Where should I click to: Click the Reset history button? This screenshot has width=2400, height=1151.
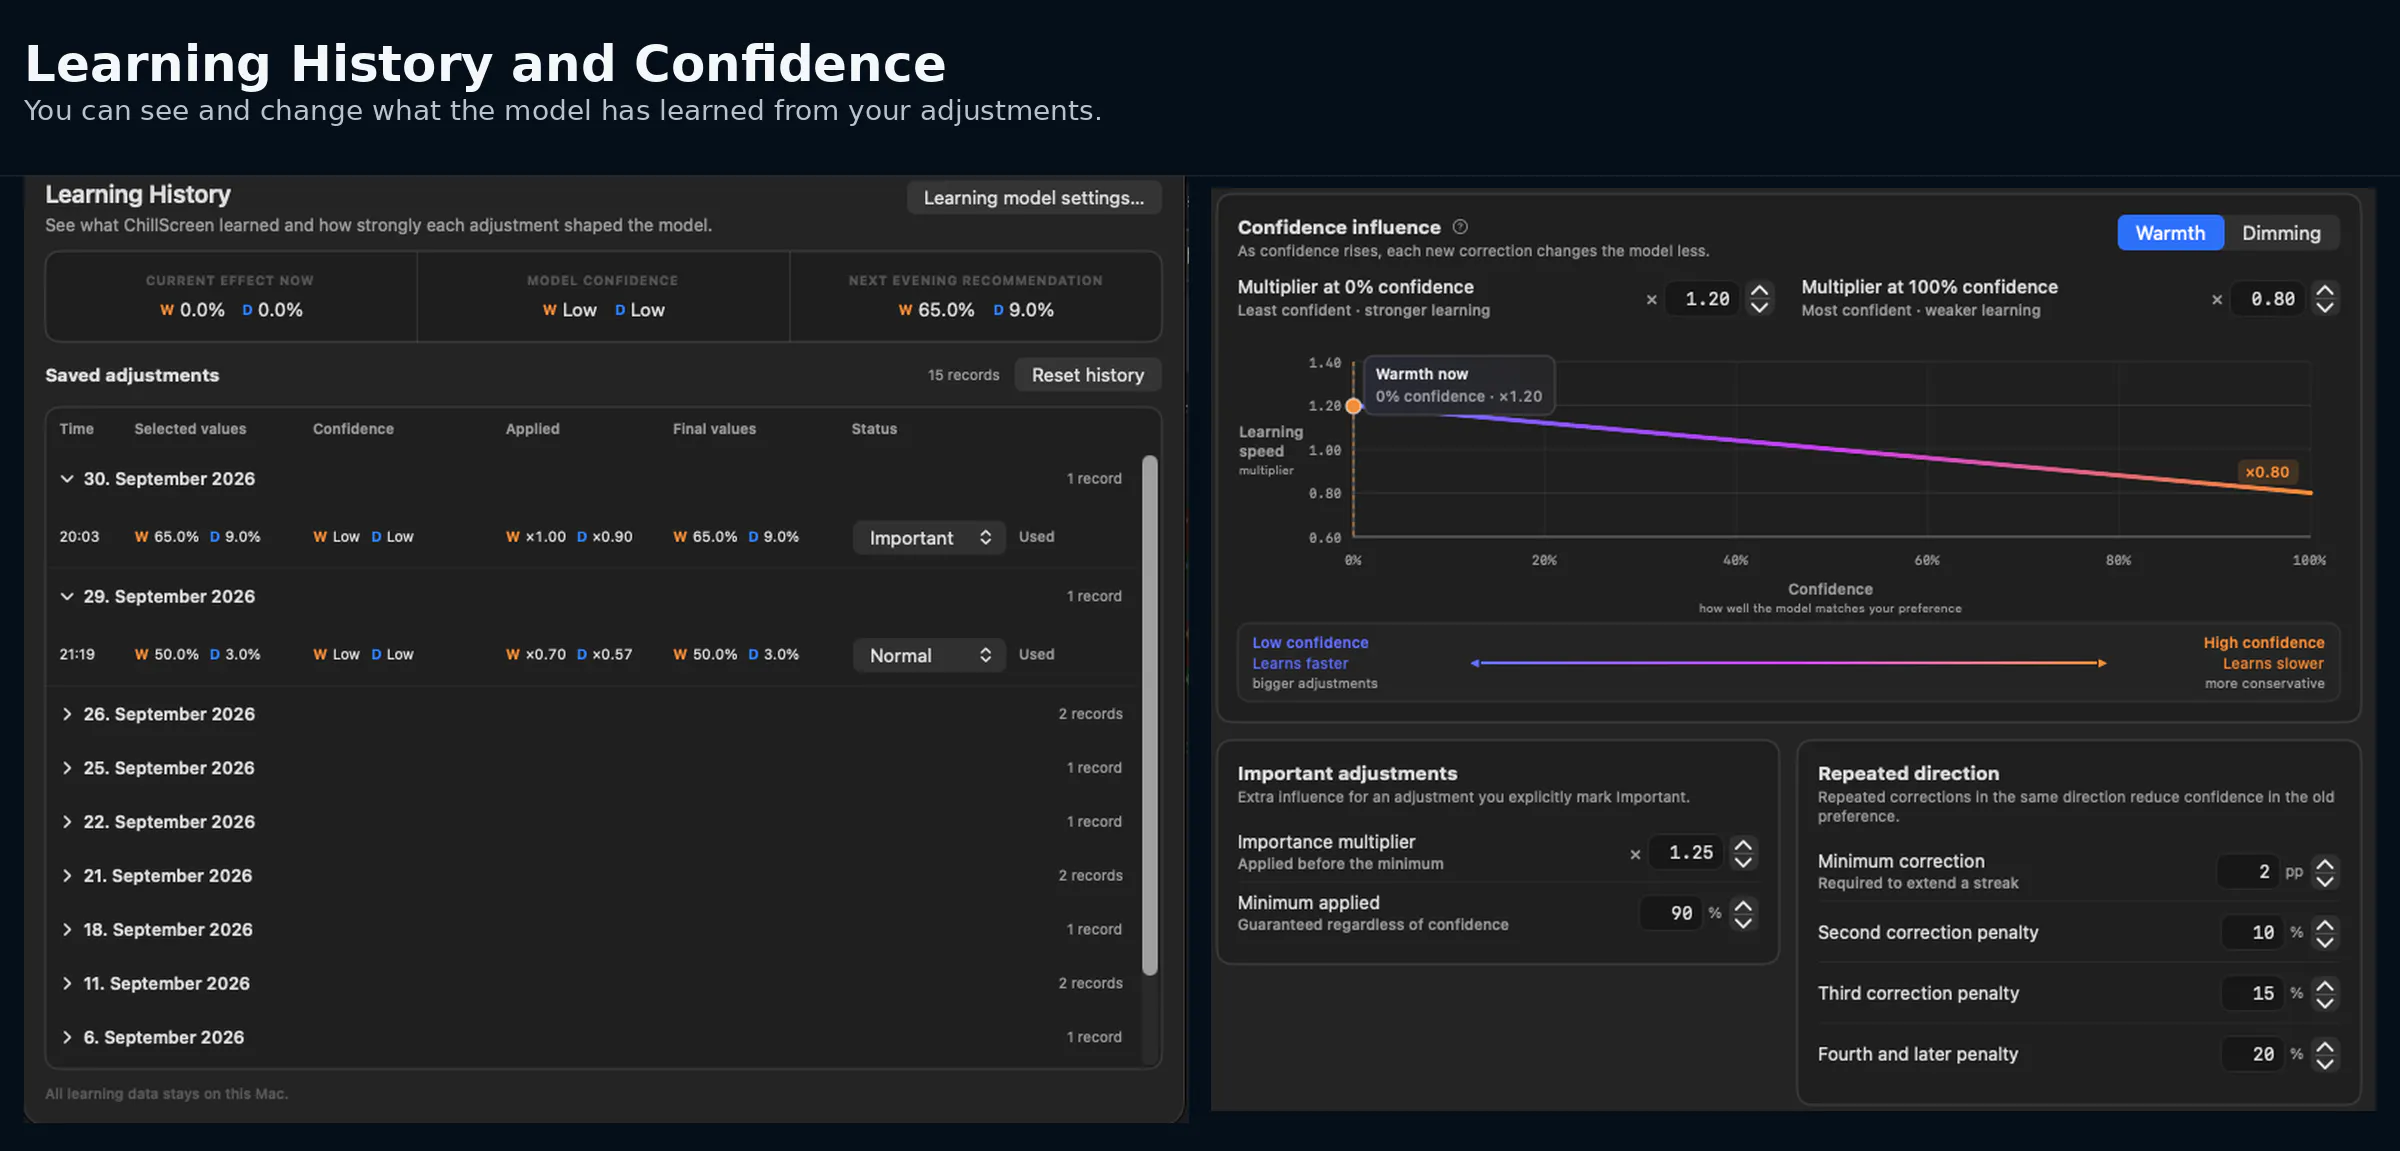(x=1087, y=375)
